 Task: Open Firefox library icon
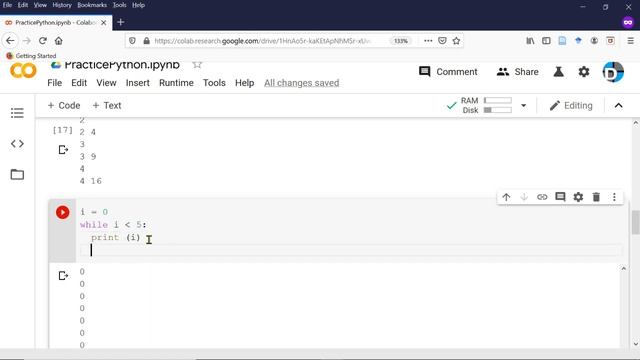click(530, 41)
